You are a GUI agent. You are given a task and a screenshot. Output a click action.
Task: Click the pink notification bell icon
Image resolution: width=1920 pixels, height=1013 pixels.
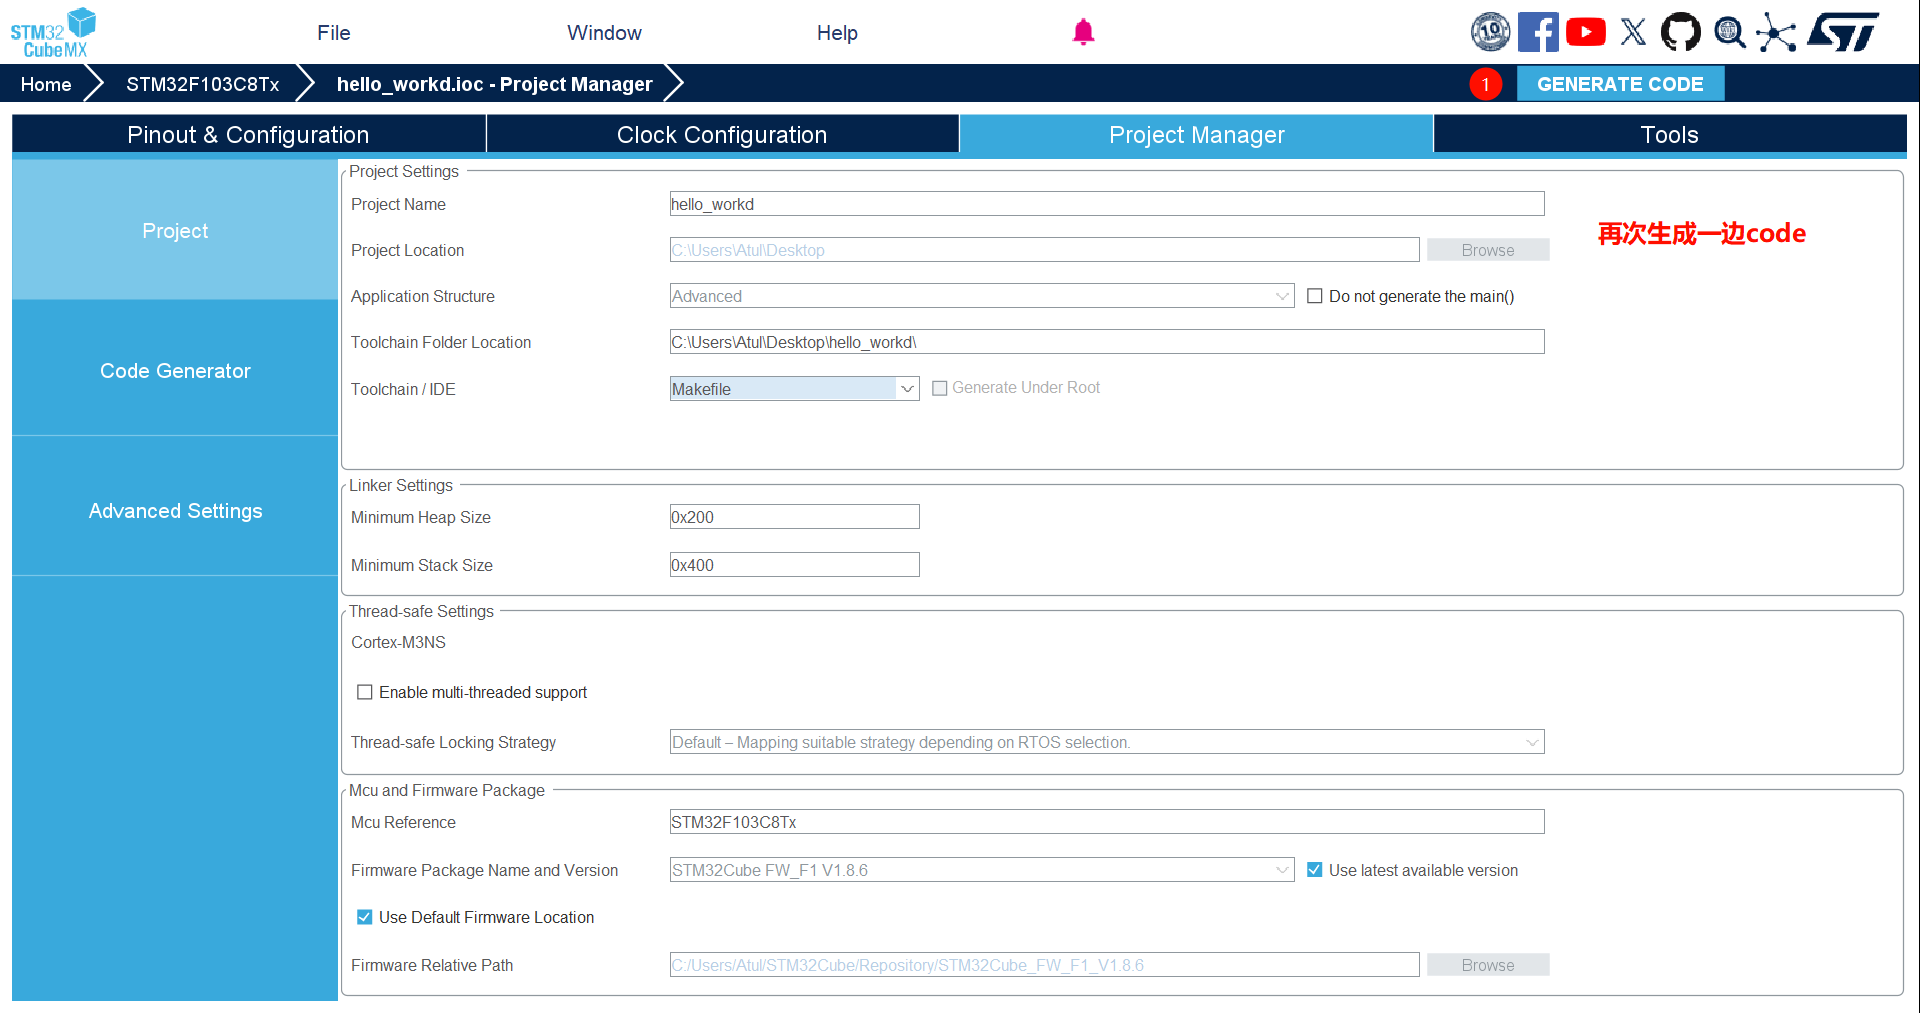click(x=1083, y=32)
